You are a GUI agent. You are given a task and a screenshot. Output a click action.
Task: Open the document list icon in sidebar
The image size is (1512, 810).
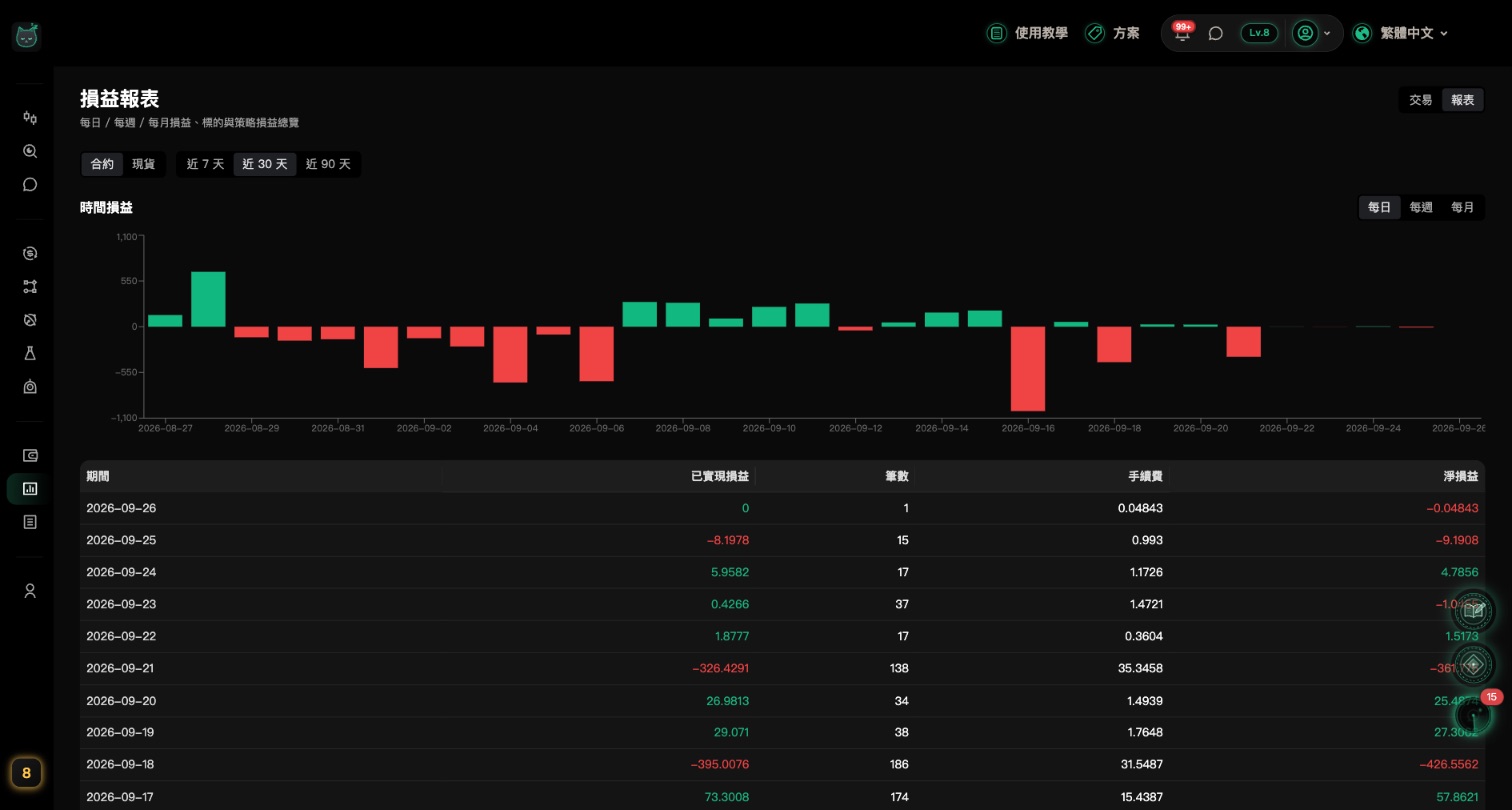[30, 522]
